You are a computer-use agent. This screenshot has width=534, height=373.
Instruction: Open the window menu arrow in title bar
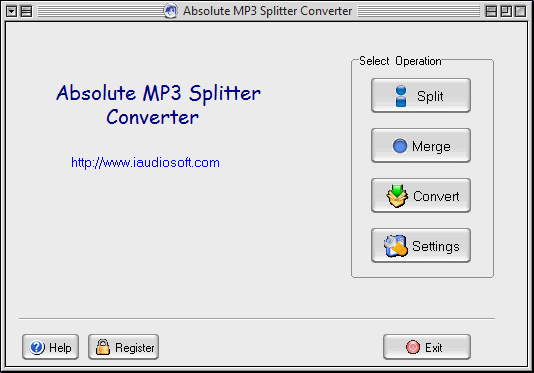(x=11, y=11)
